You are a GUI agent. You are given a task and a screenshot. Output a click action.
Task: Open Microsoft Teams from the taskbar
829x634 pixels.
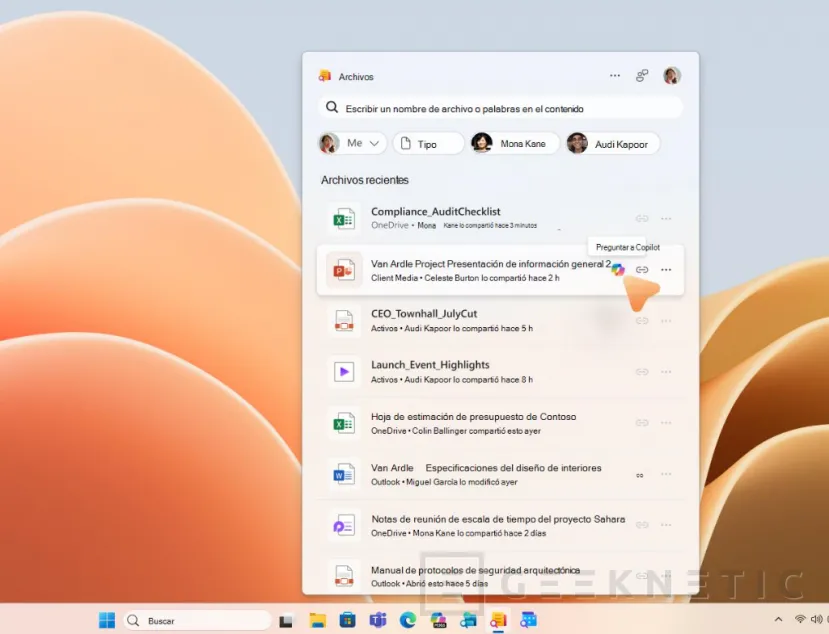[378, 618]
